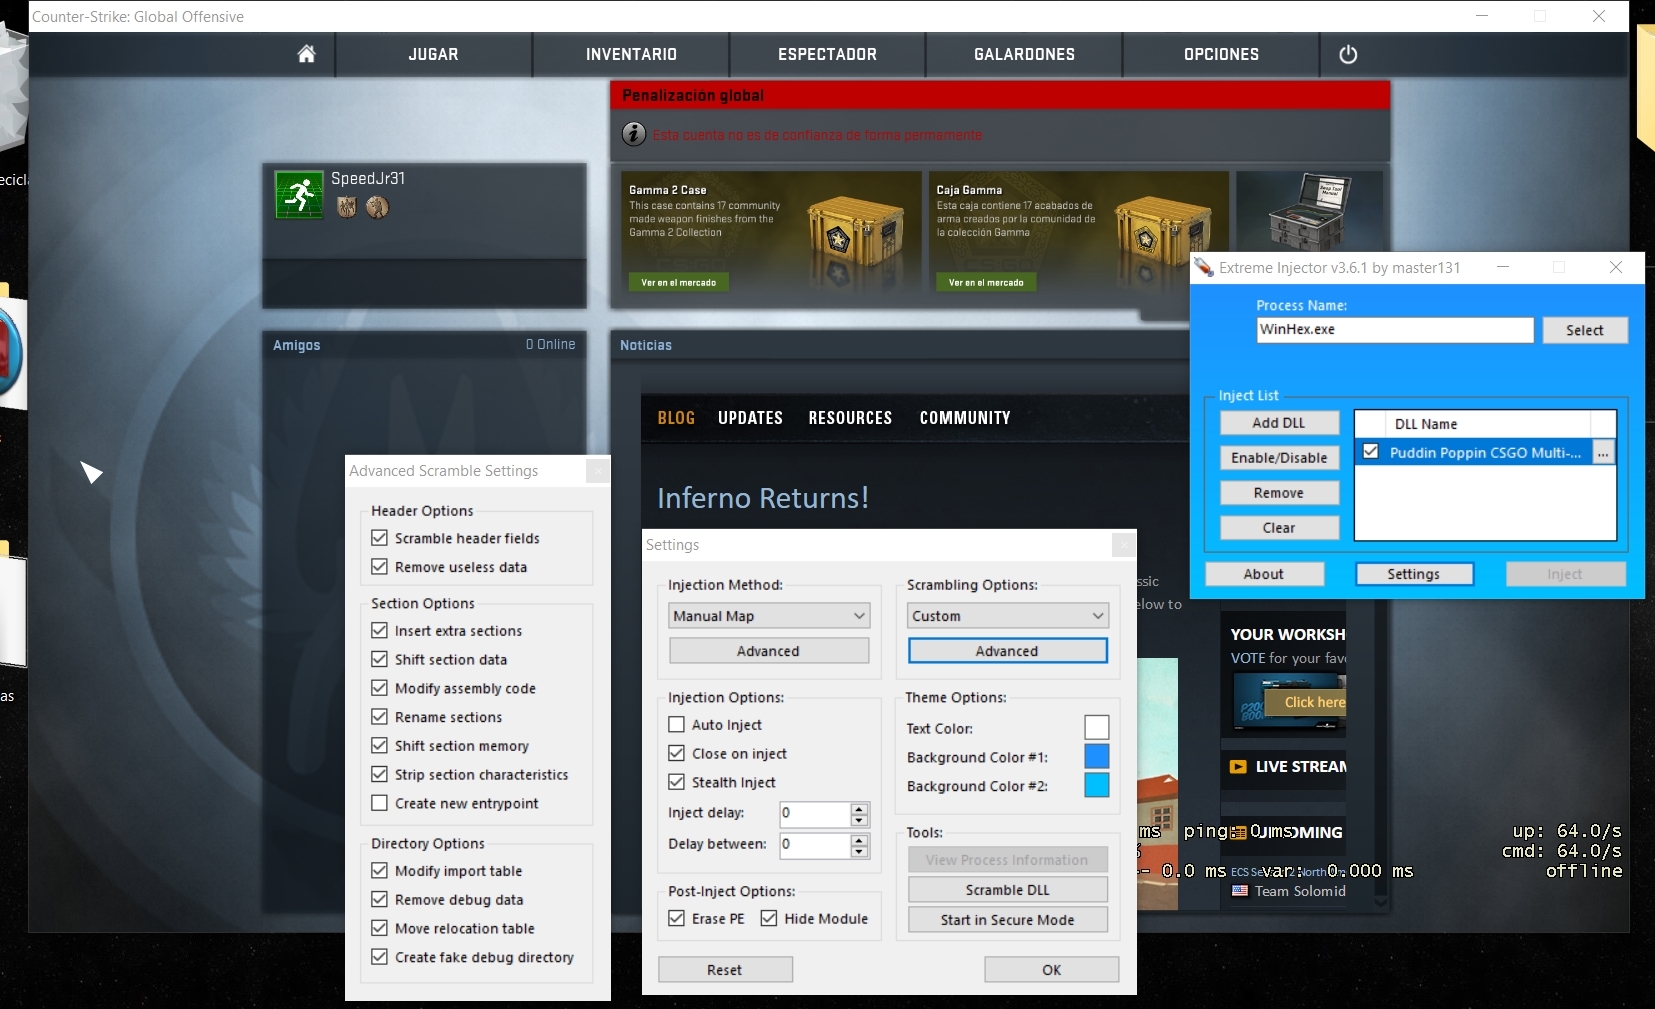The image size is (1655, 1009).
Task: Click the Scramble DLL tool button
Action: [x=1008, y=890]
